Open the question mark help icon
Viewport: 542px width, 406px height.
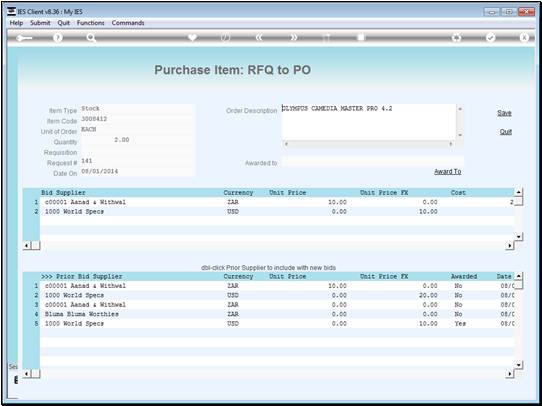58,38
